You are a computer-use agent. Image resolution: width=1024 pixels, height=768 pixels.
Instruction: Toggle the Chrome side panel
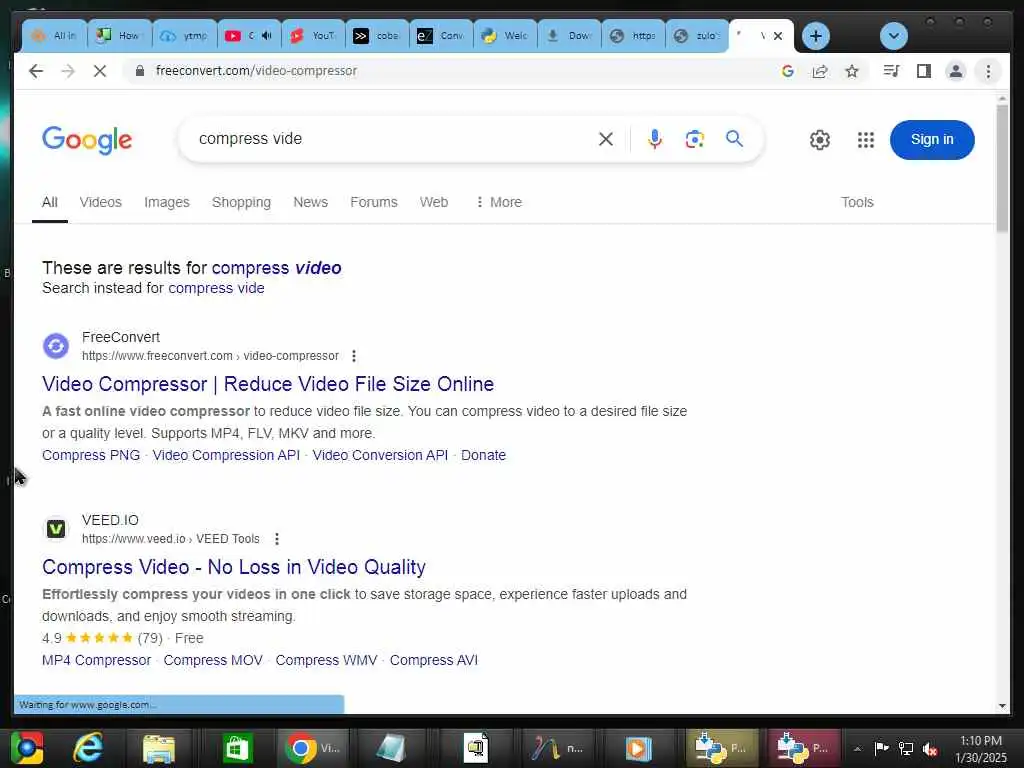point(923,71)
